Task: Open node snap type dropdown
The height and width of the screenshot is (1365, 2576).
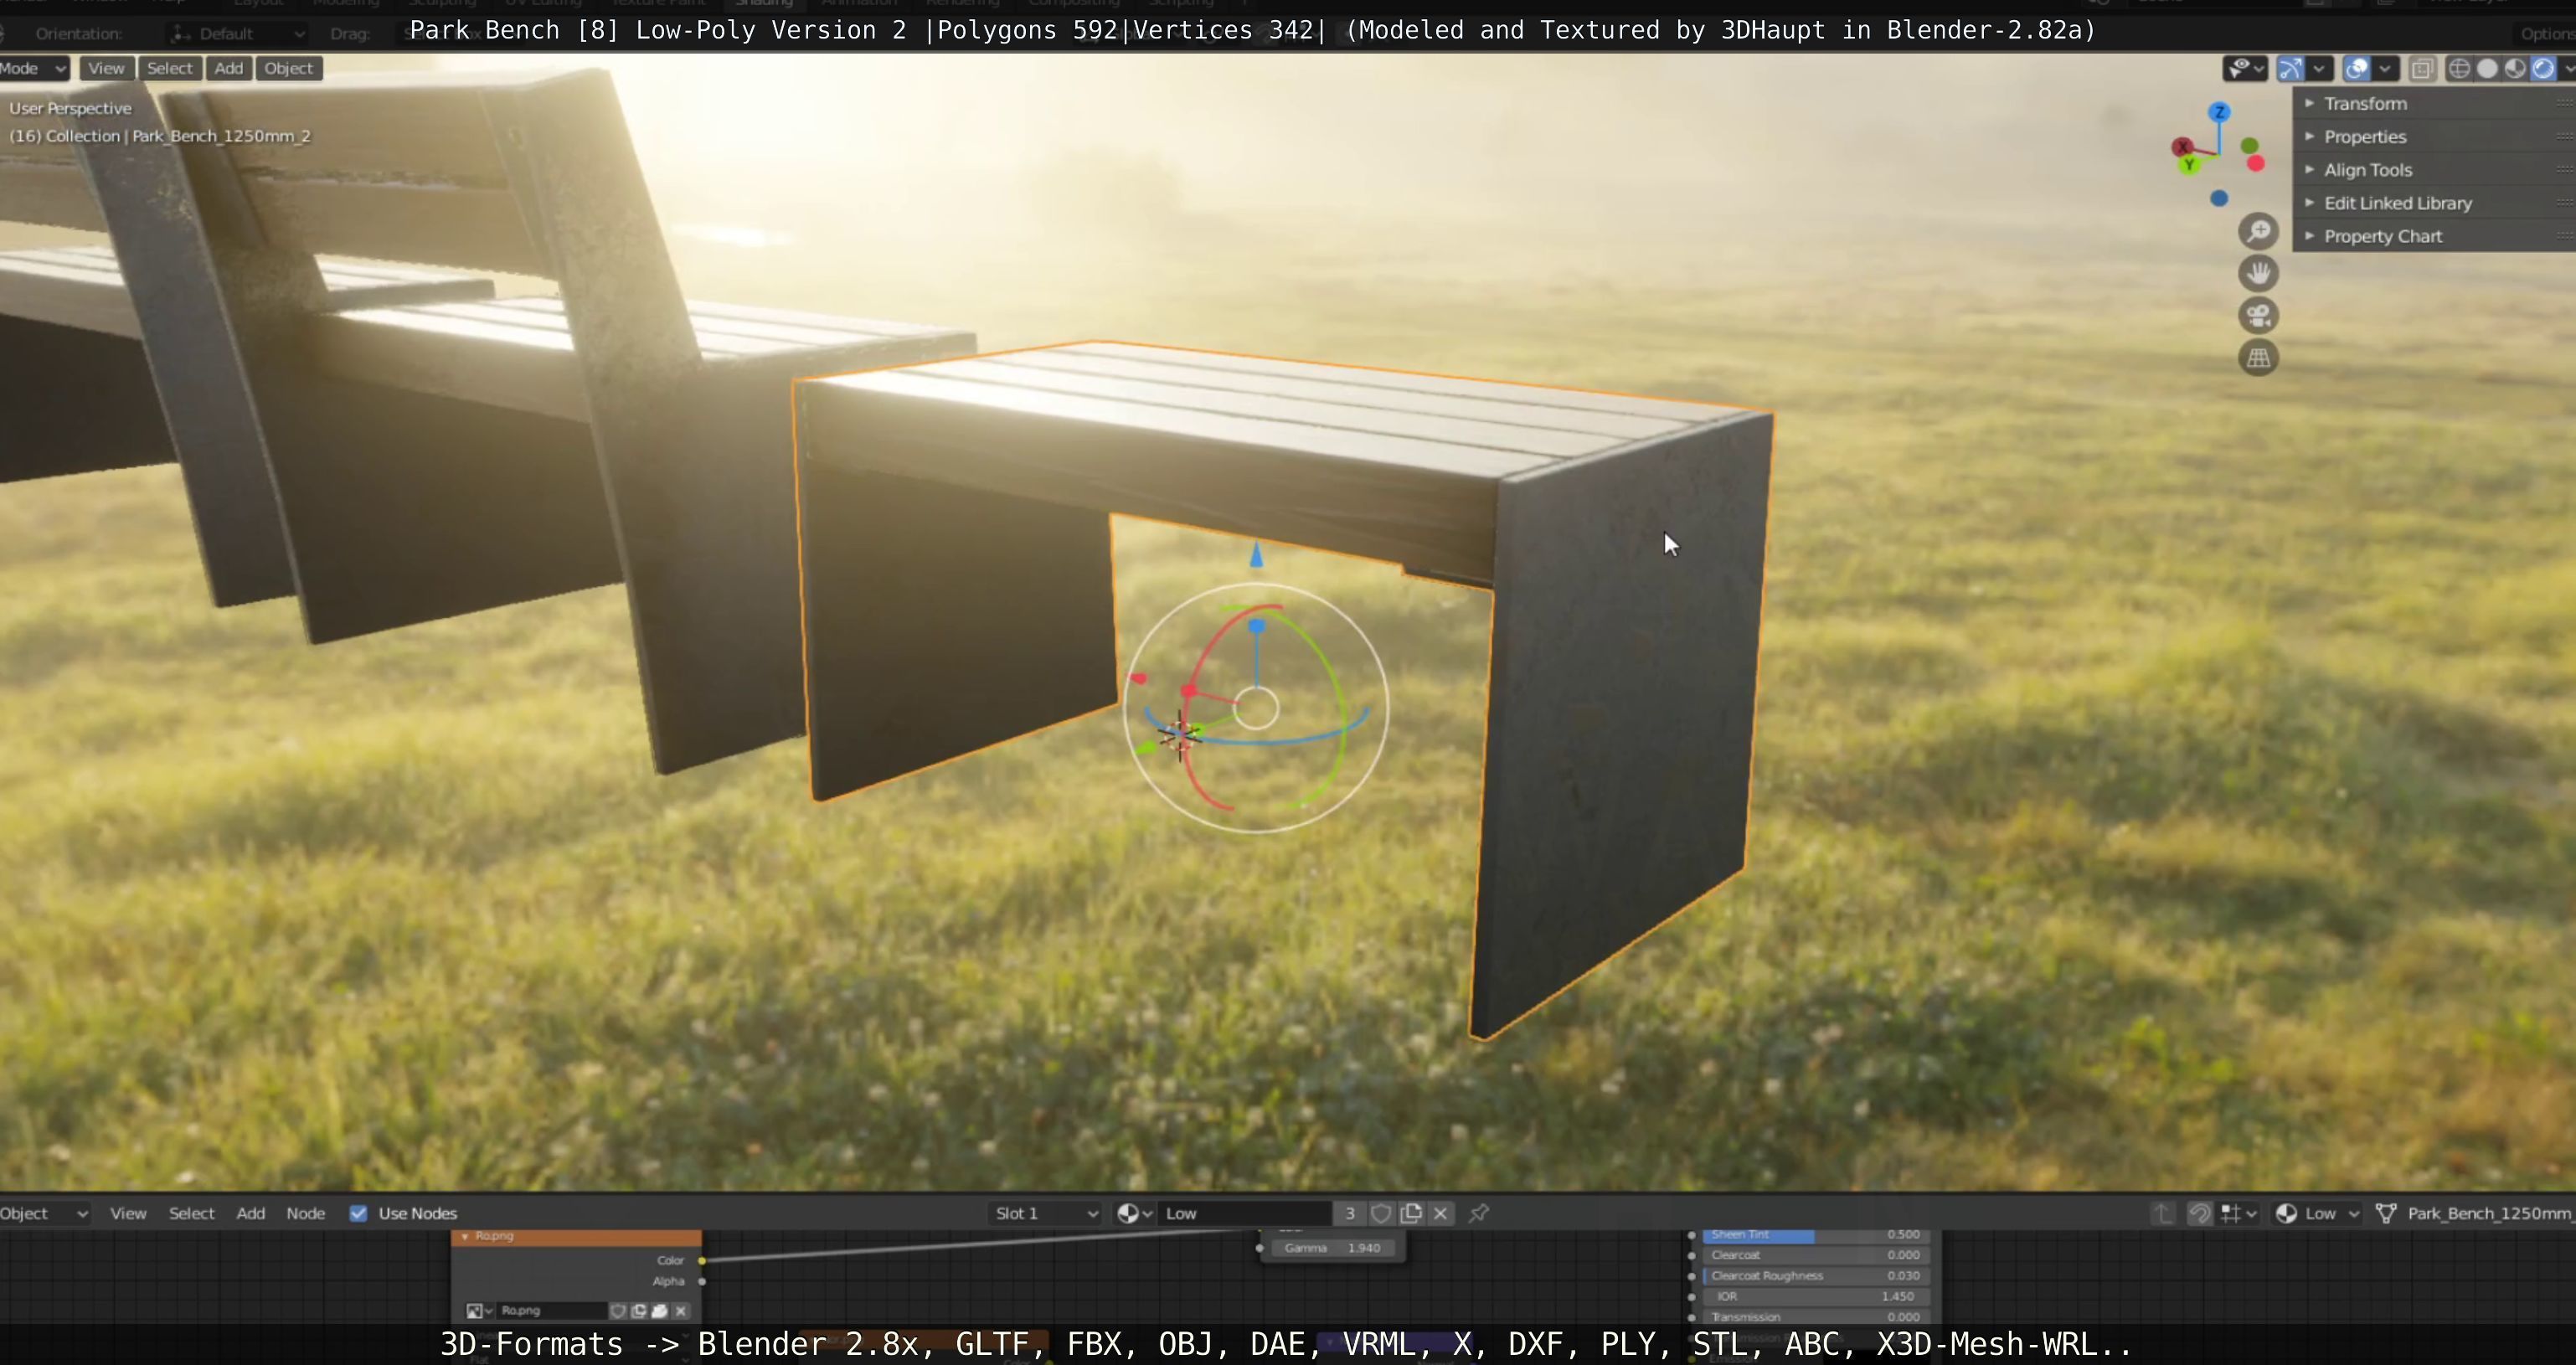Action: [2239, 1213]
